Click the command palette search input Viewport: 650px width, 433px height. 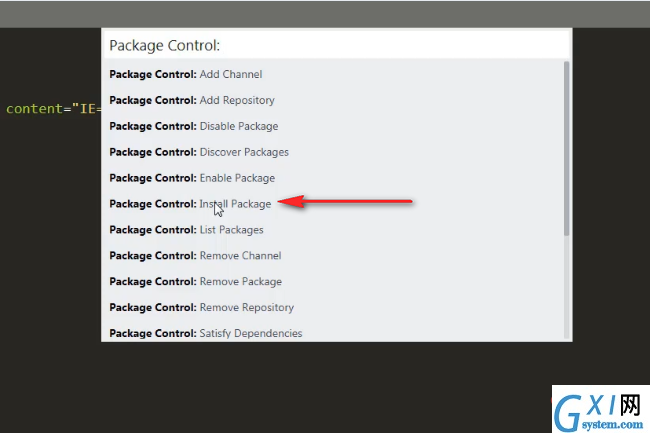pyautogui.click(x=337, y=45)
